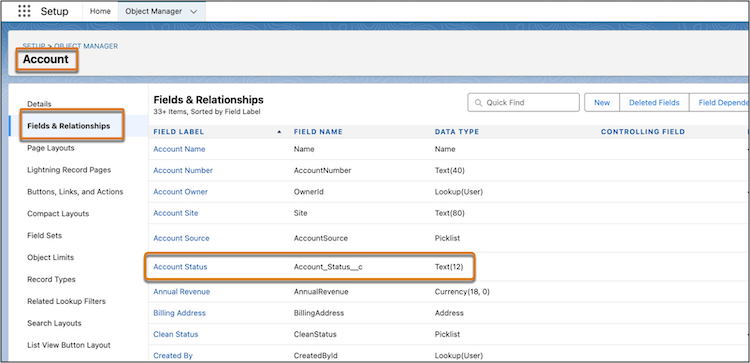Follow the SETUP breadcrumb link
The height and width of the screenshot is (363, 750).
coord(33,46)
